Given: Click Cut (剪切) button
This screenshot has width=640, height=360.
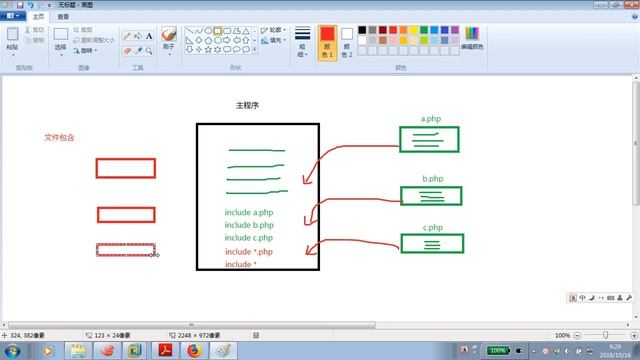Looking at the screenshot, I should click(x=34, y=30).
